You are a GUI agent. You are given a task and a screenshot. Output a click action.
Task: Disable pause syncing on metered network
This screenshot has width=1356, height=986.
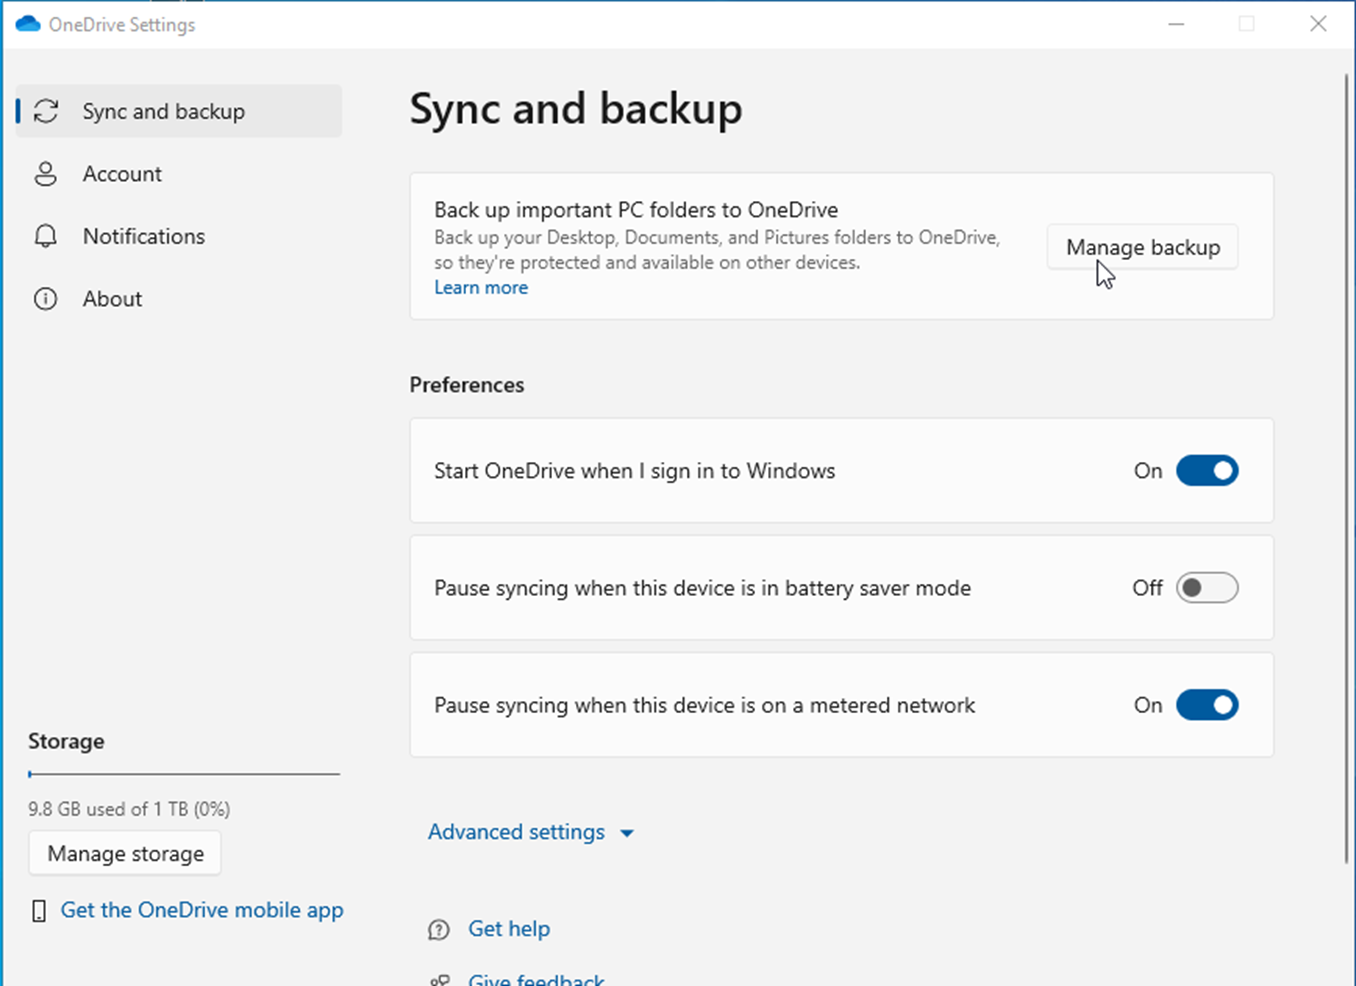click(1206, 705)
